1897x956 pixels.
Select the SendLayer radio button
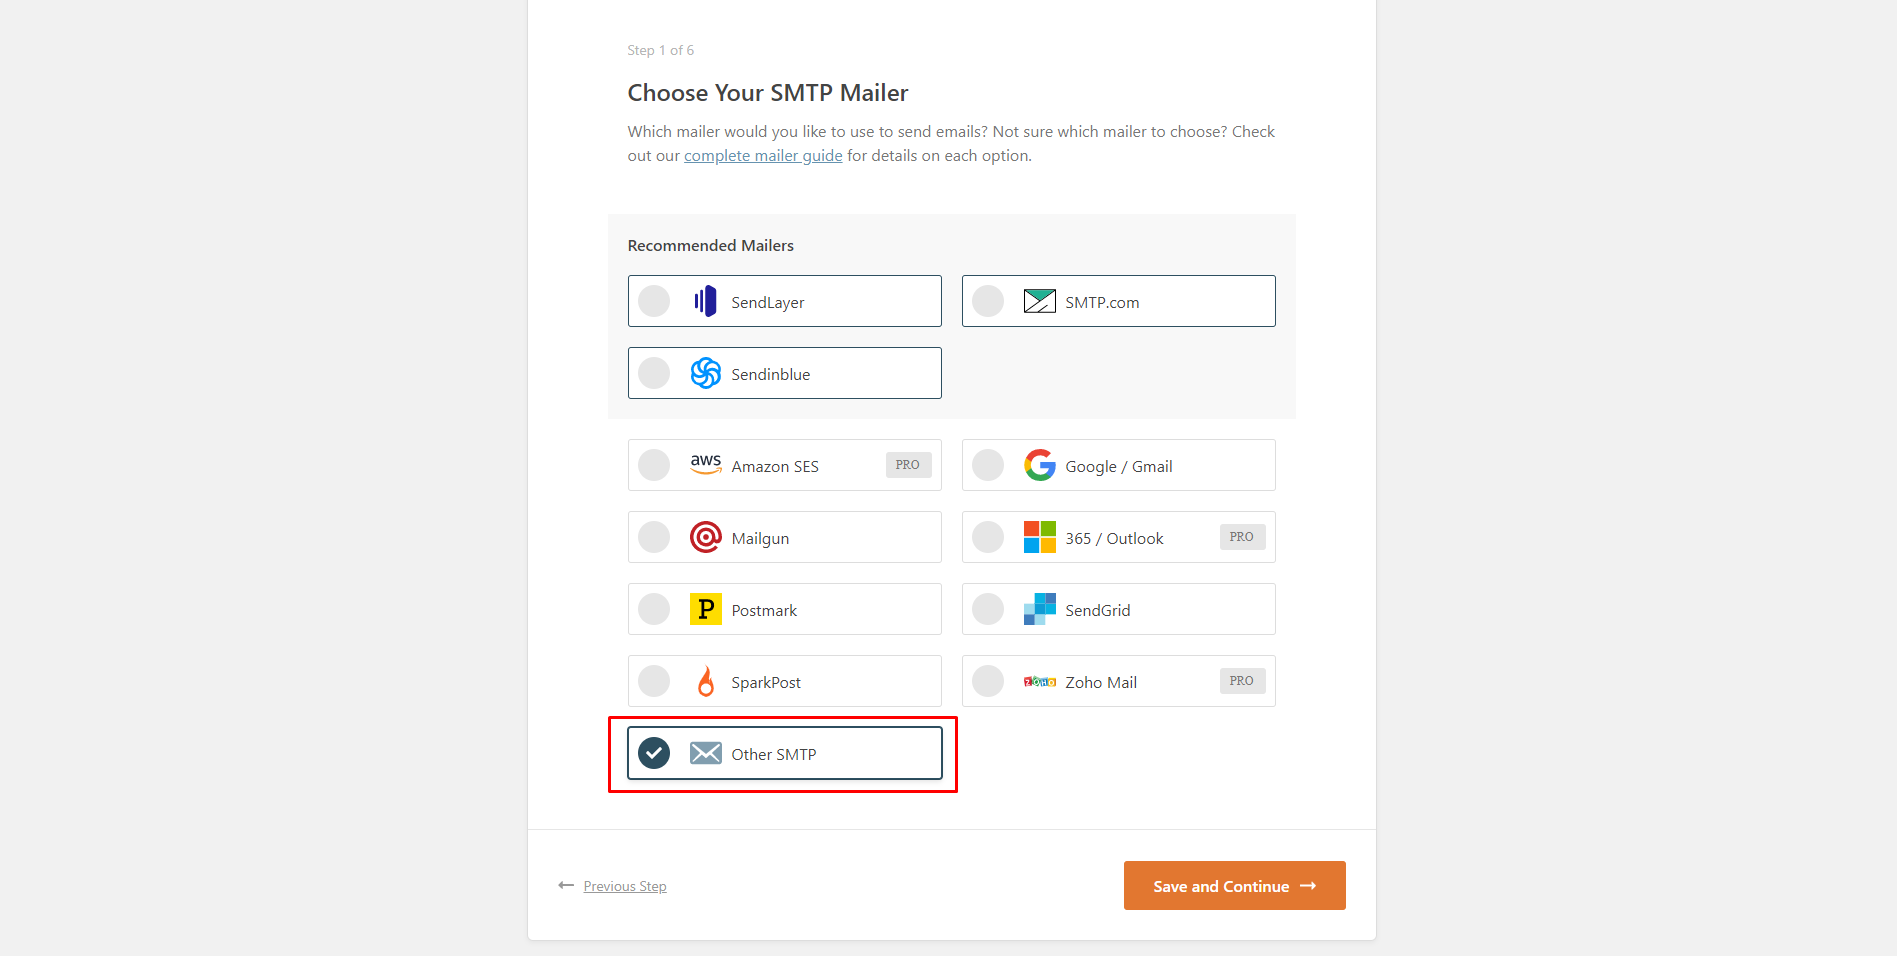654,301
